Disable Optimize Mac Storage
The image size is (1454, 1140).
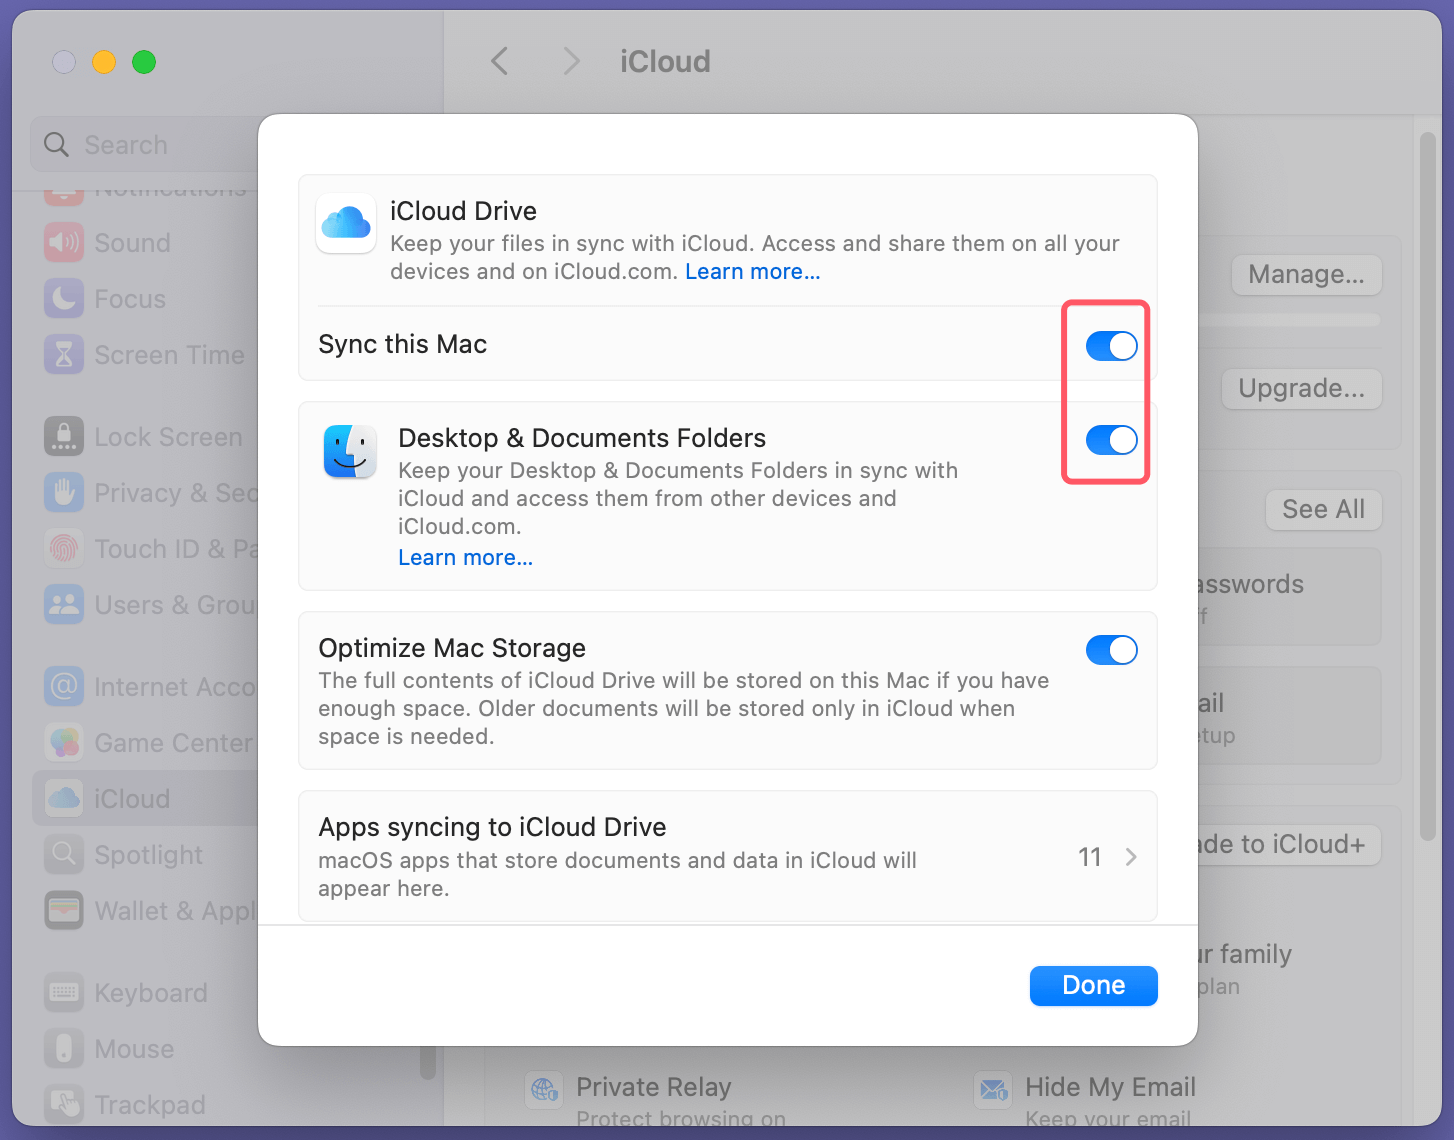coord(1111,649)
